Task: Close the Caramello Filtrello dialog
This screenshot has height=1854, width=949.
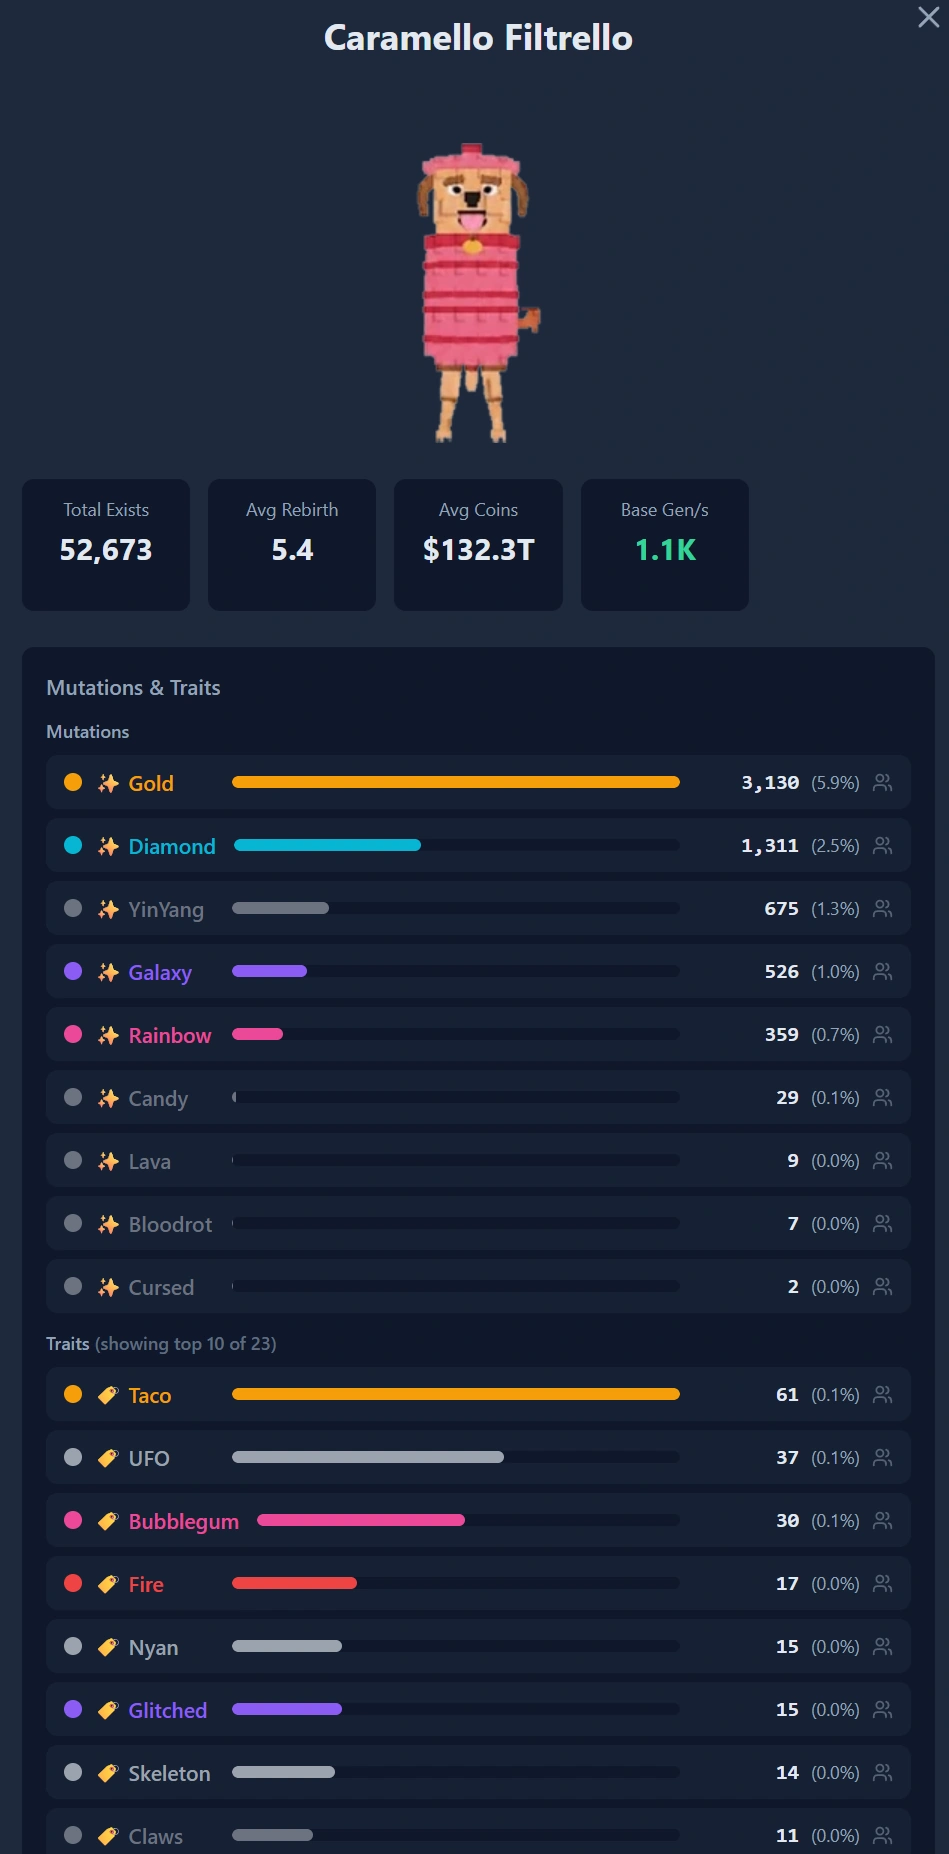Action: point(928,17)
